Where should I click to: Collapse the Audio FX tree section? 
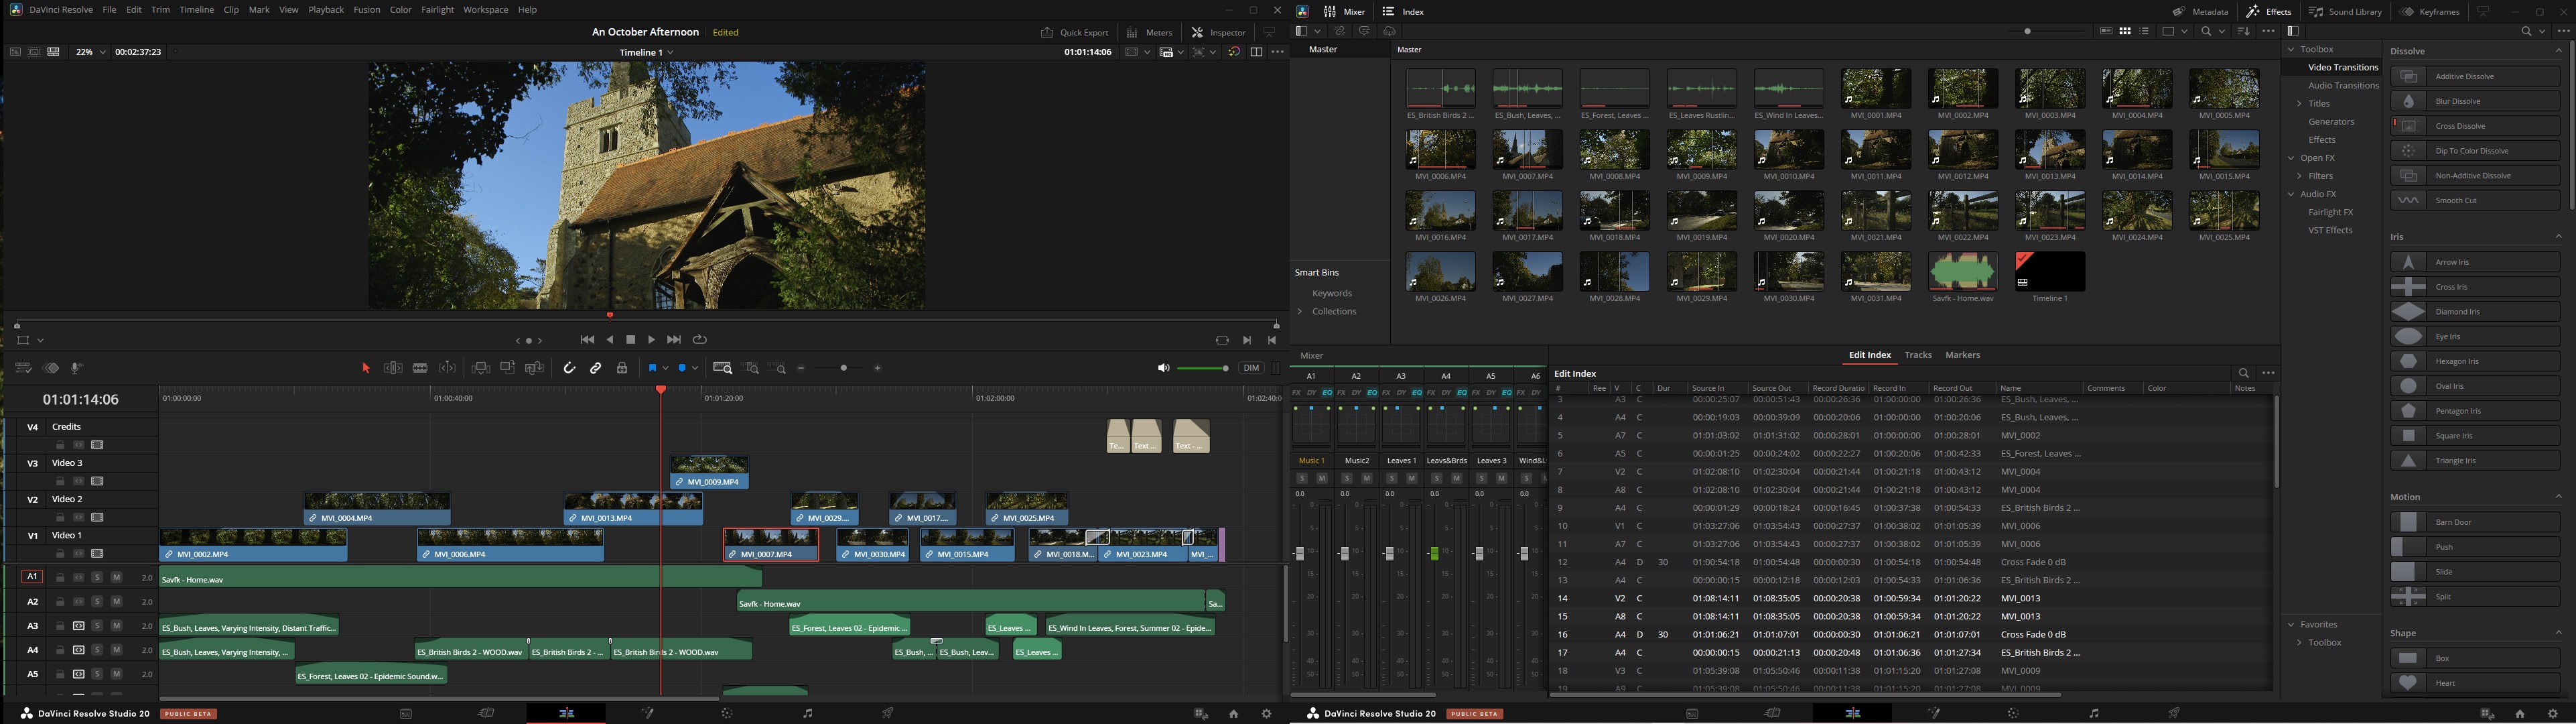tap(2292, 194)
